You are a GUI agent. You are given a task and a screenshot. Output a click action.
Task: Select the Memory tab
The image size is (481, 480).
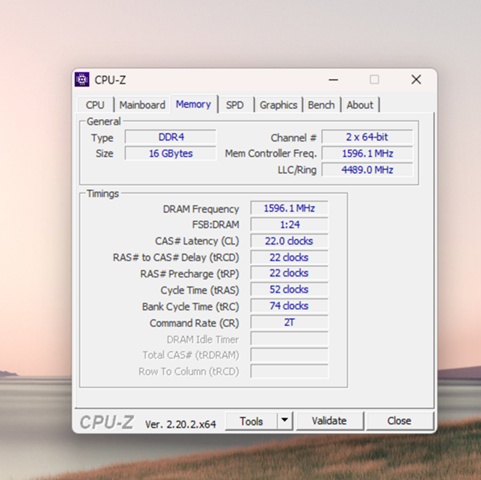pyautogui.click(x=194, y=104)
